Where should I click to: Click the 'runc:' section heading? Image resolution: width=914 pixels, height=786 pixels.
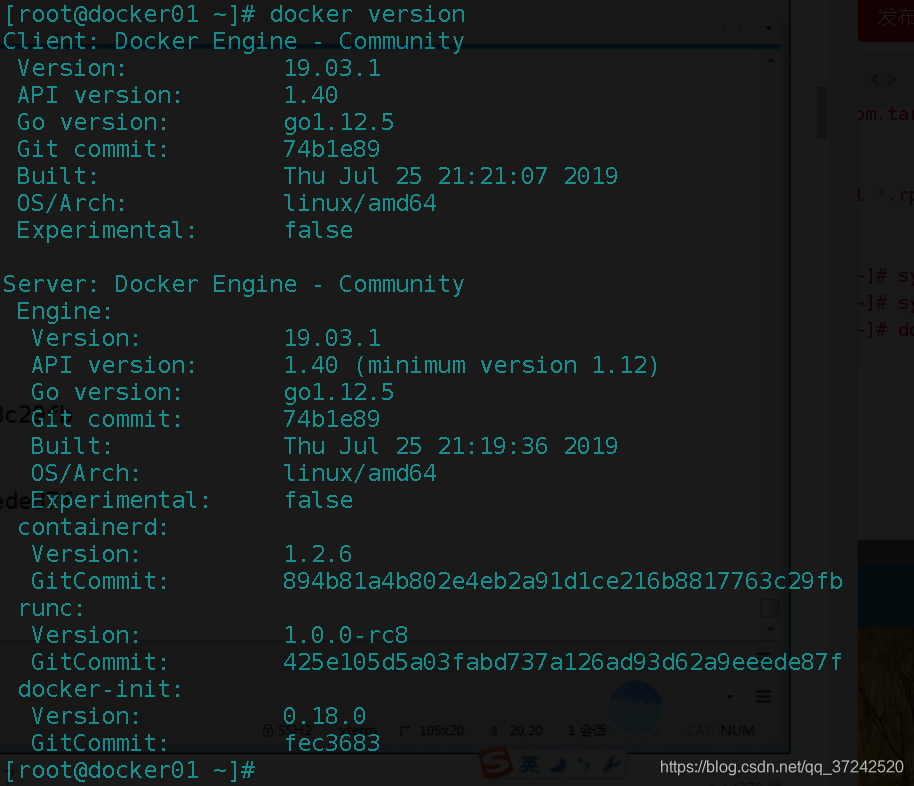click(x=51, y=608)
